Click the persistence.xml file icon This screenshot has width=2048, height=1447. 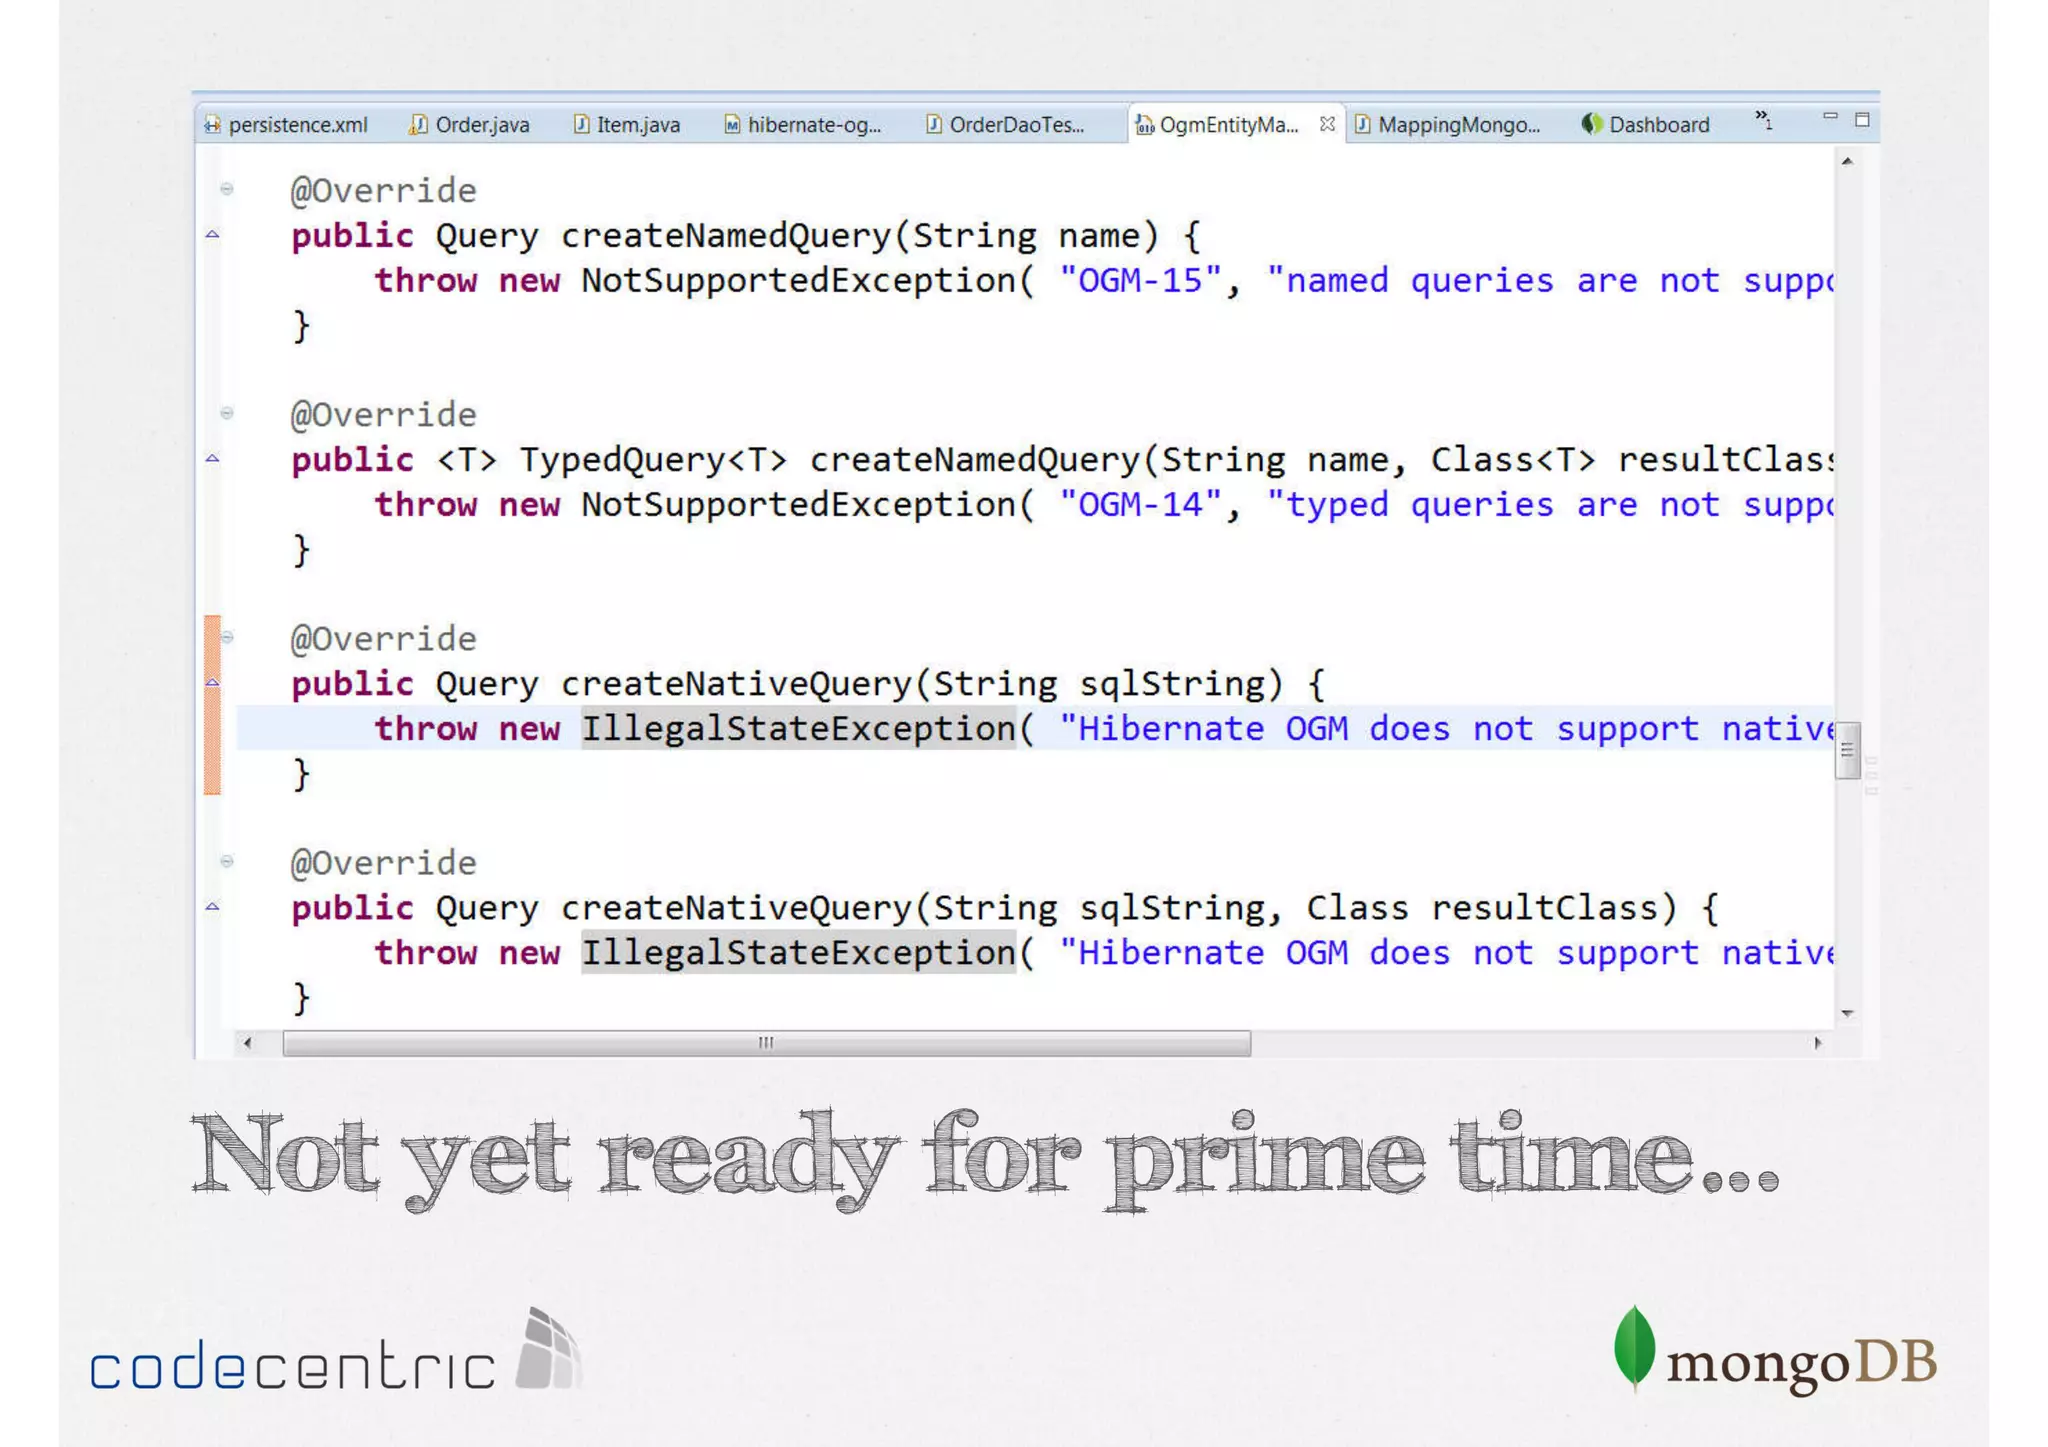pos(213,124)
